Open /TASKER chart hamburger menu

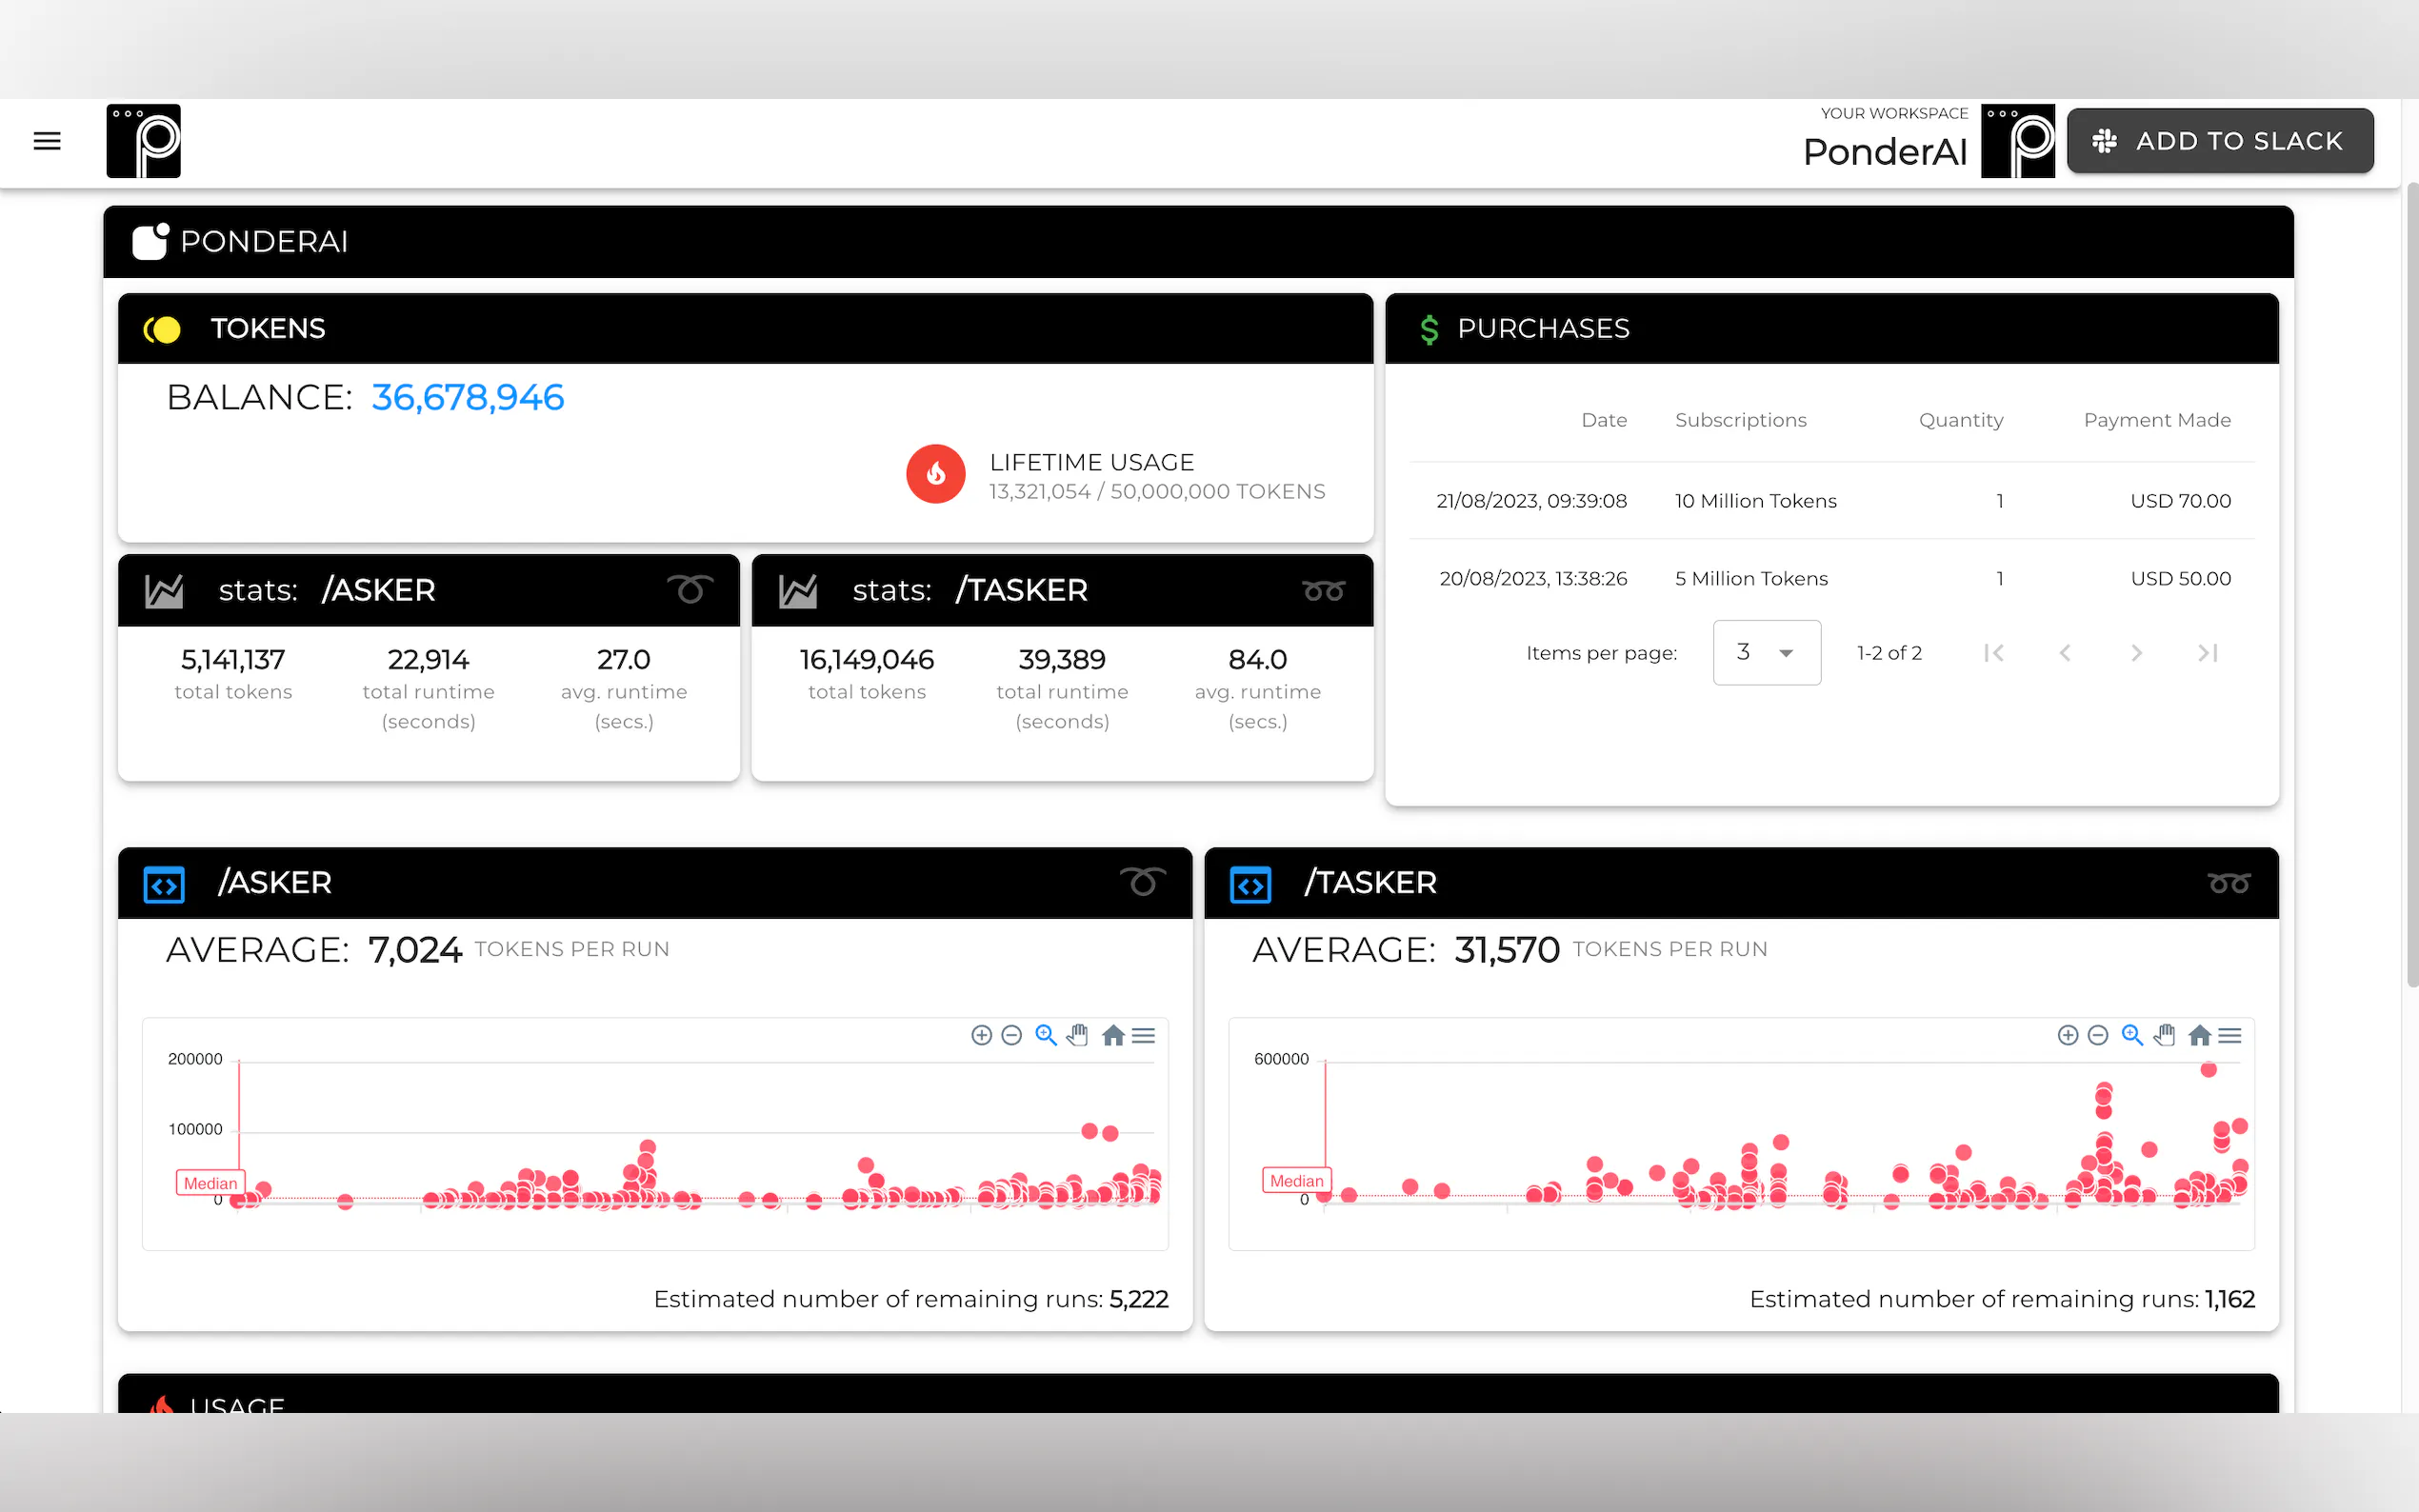pos(2229,1035)
